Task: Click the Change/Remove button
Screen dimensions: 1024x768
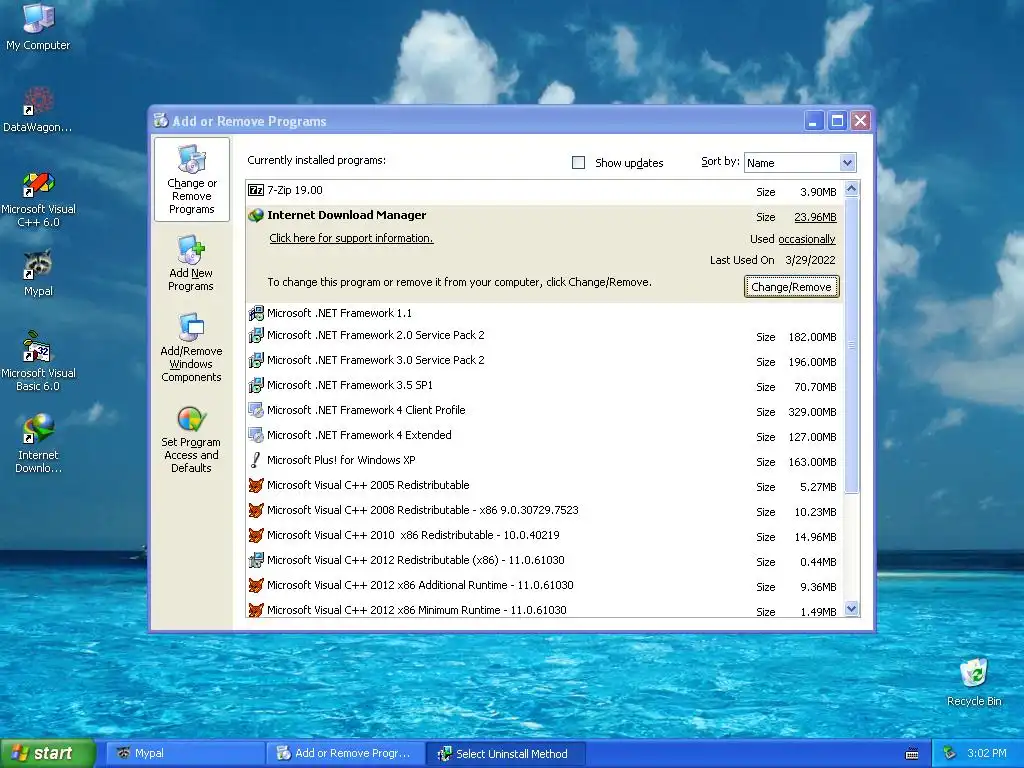Action: [x=792, y=287]
